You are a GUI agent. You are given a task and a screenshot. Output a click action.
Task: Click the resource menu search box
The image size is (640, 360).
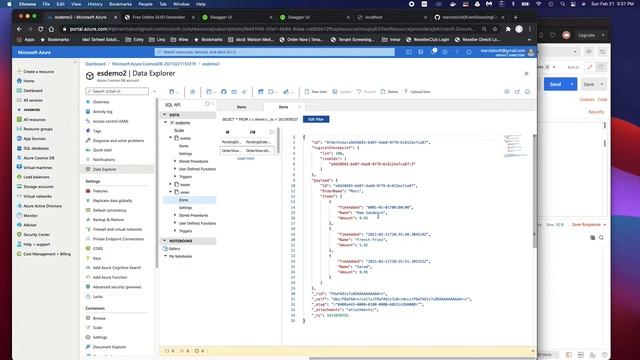click(117, 91)
